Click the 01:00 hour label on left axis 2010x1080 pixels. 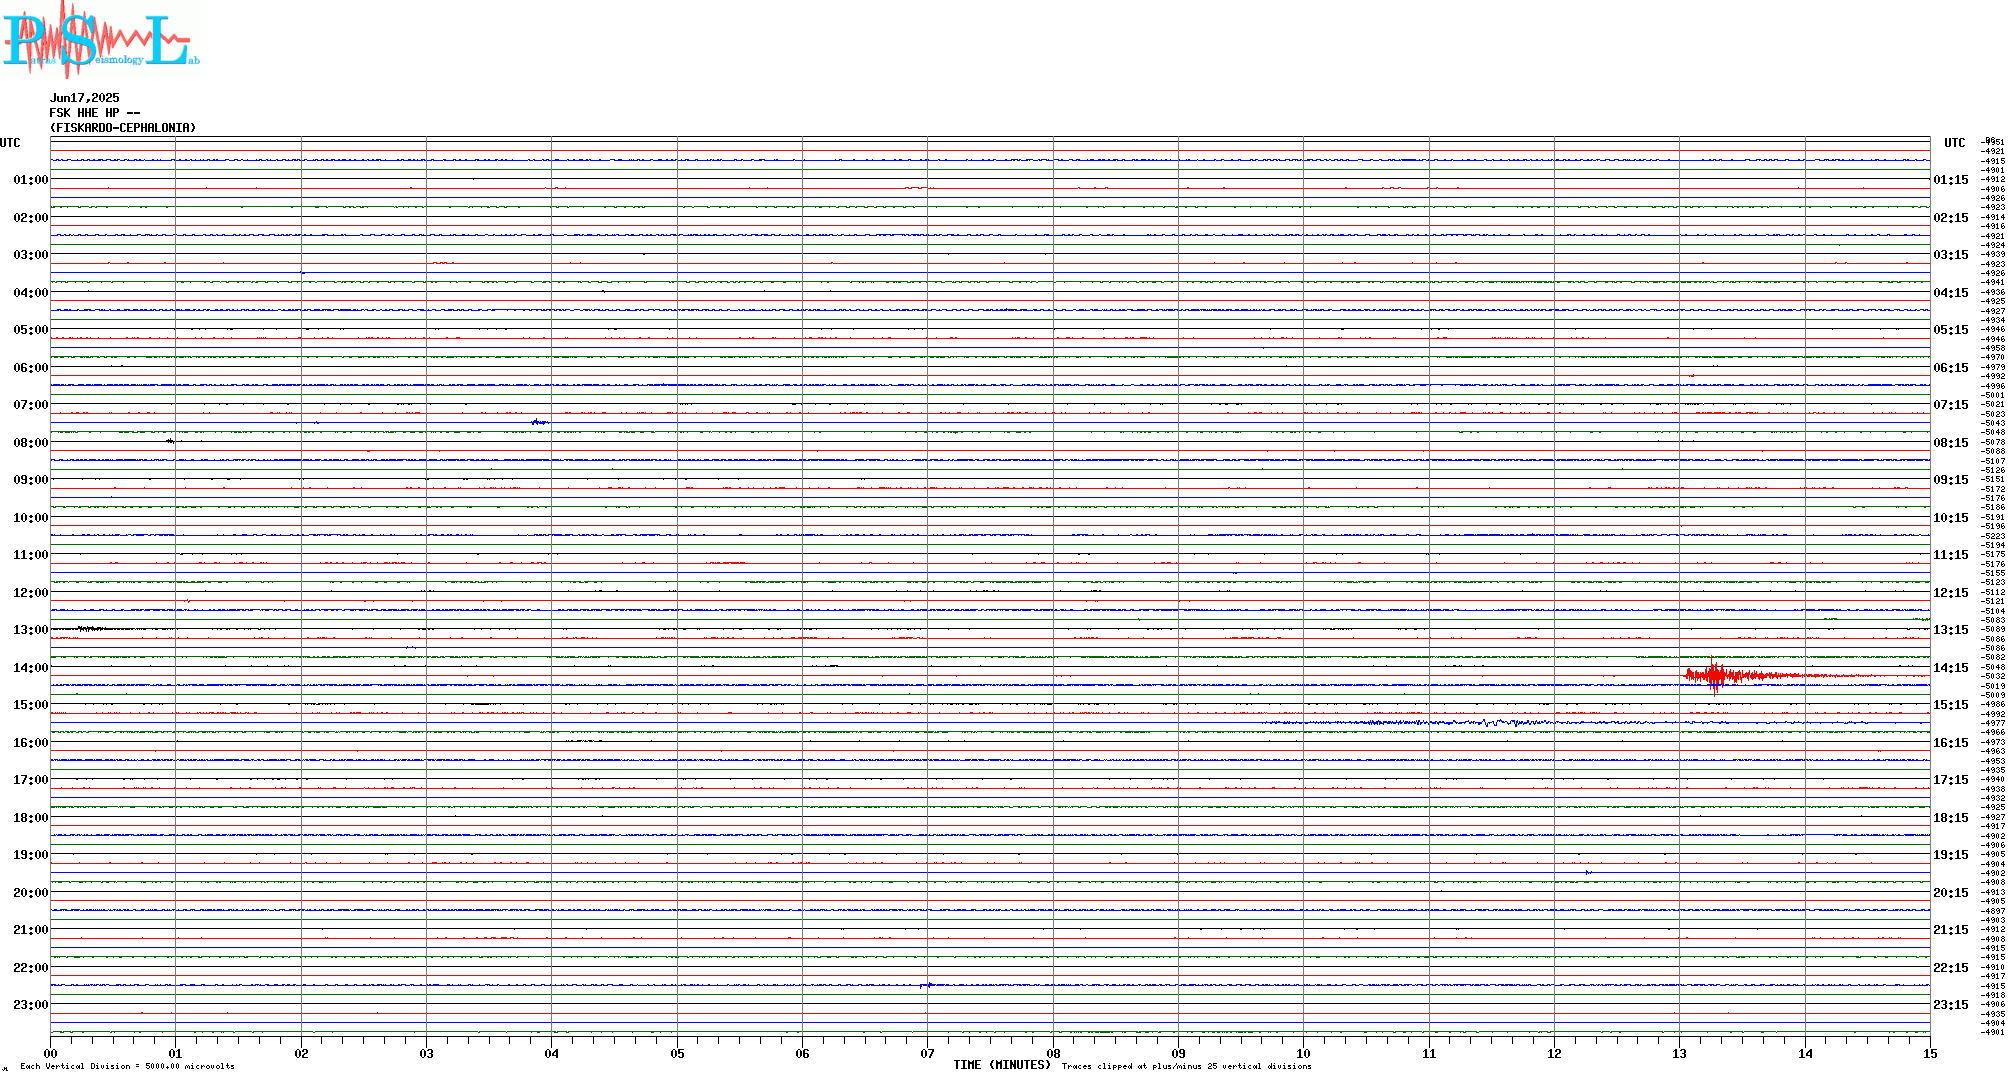coord(31,180)
